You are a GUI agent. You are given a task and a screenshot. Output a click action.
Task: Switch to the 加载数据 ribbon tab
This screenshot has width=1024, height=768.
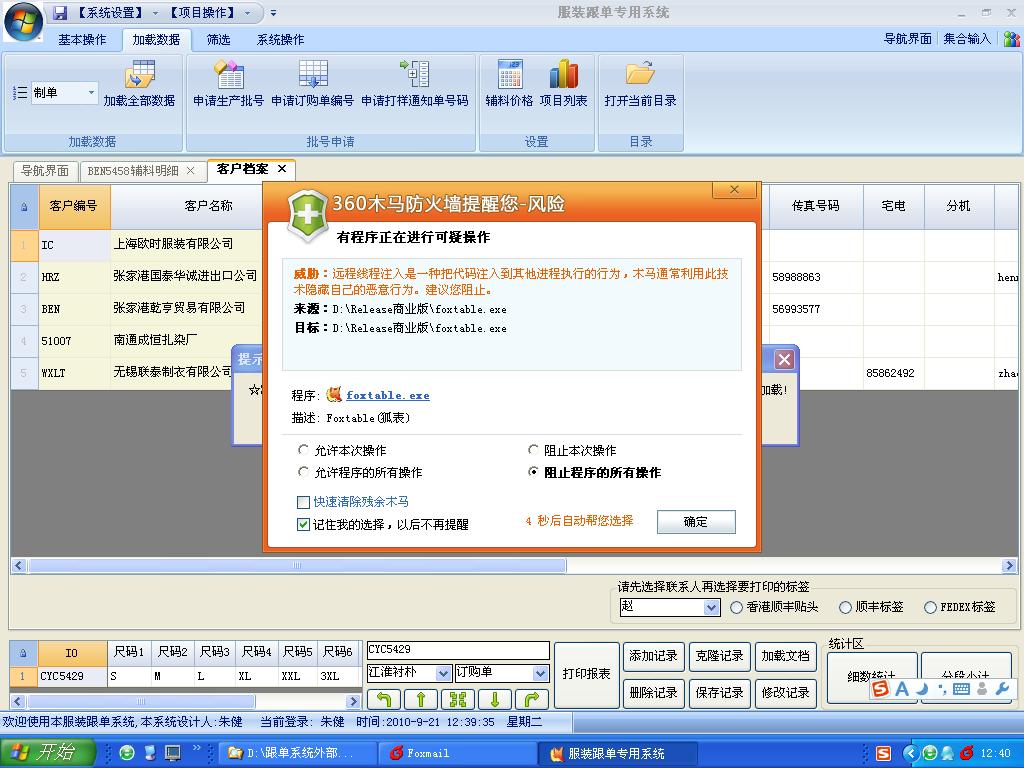(x=156, y=40)
